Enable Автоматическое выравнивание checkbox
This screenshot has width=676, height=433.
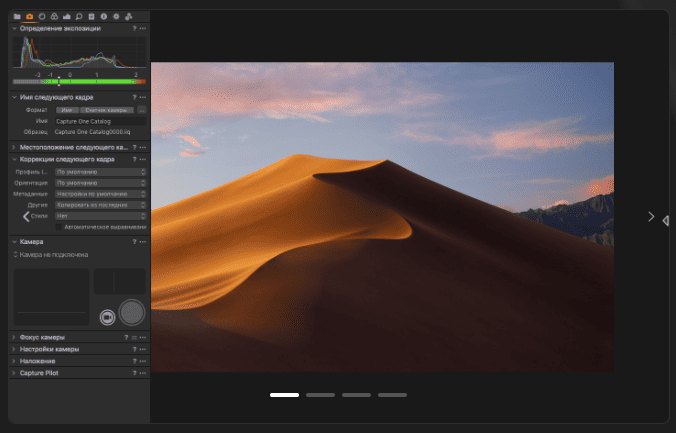click(59, 227)
